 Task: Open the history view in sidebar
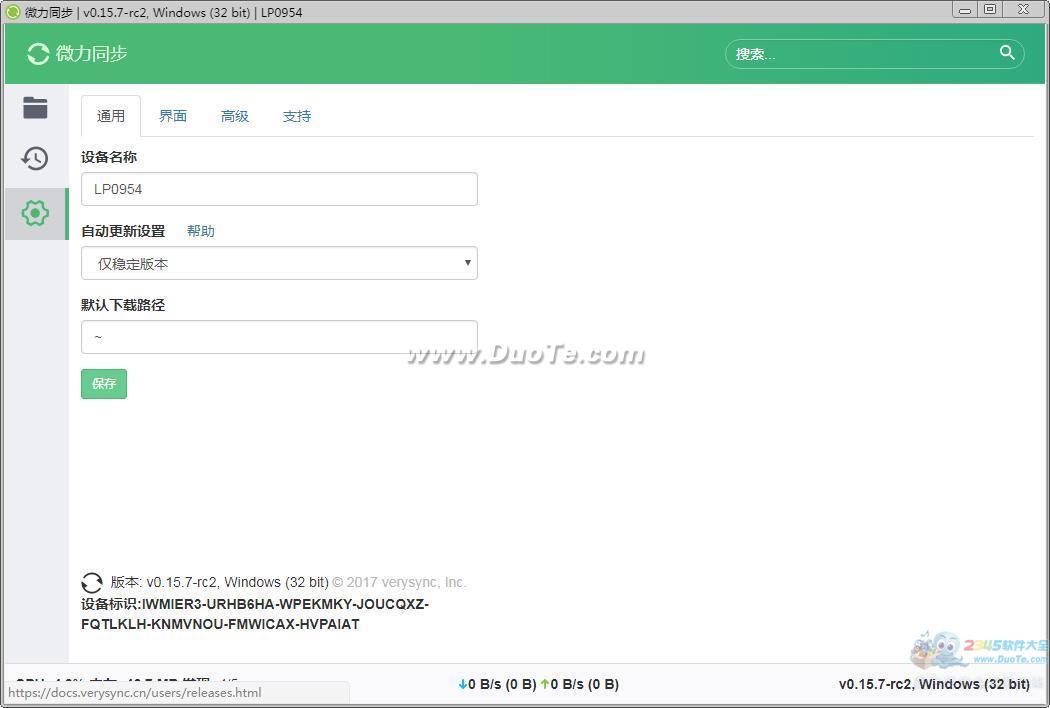(x=35, y=159)
